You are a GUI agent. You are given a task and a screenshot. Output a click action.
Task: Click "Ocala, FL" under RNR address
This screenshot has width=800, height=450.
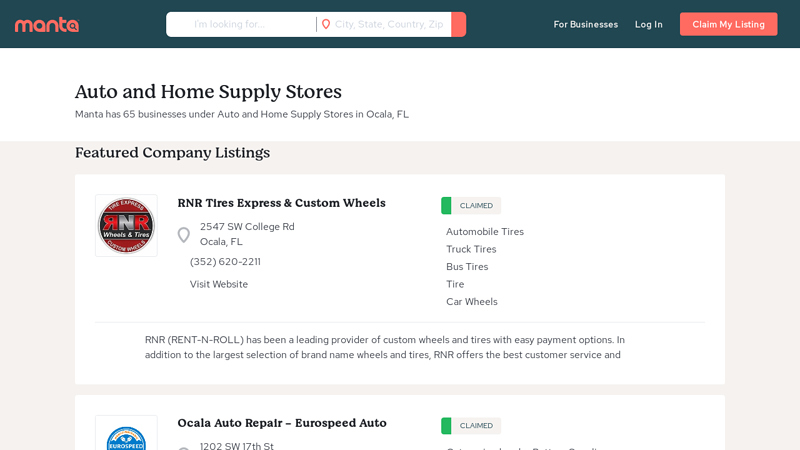tap(221, 241)
